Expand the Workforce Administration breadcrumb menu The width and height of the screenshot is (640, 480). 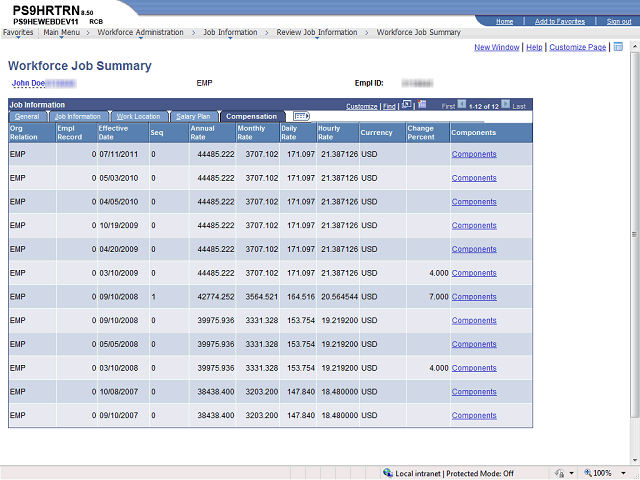click(140, 32)
